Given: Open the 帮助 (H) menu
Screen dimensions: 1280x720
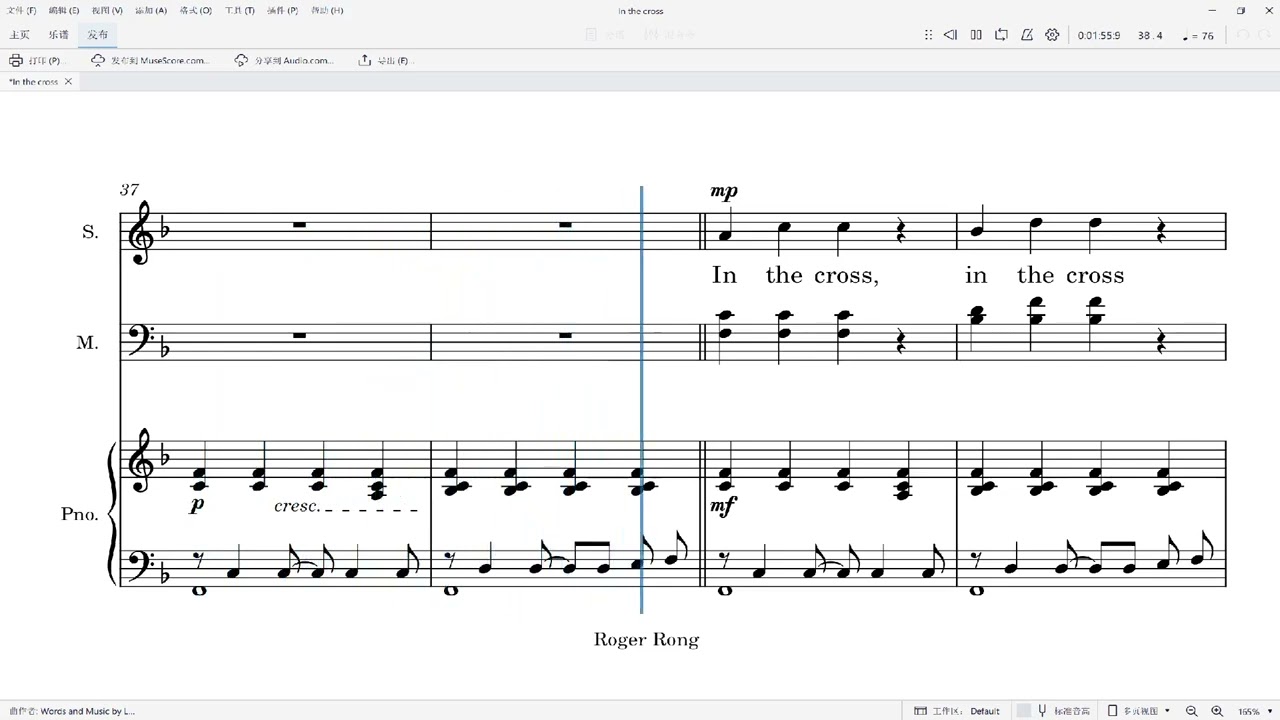Looking at the screenshot, I should coord(327,10).
